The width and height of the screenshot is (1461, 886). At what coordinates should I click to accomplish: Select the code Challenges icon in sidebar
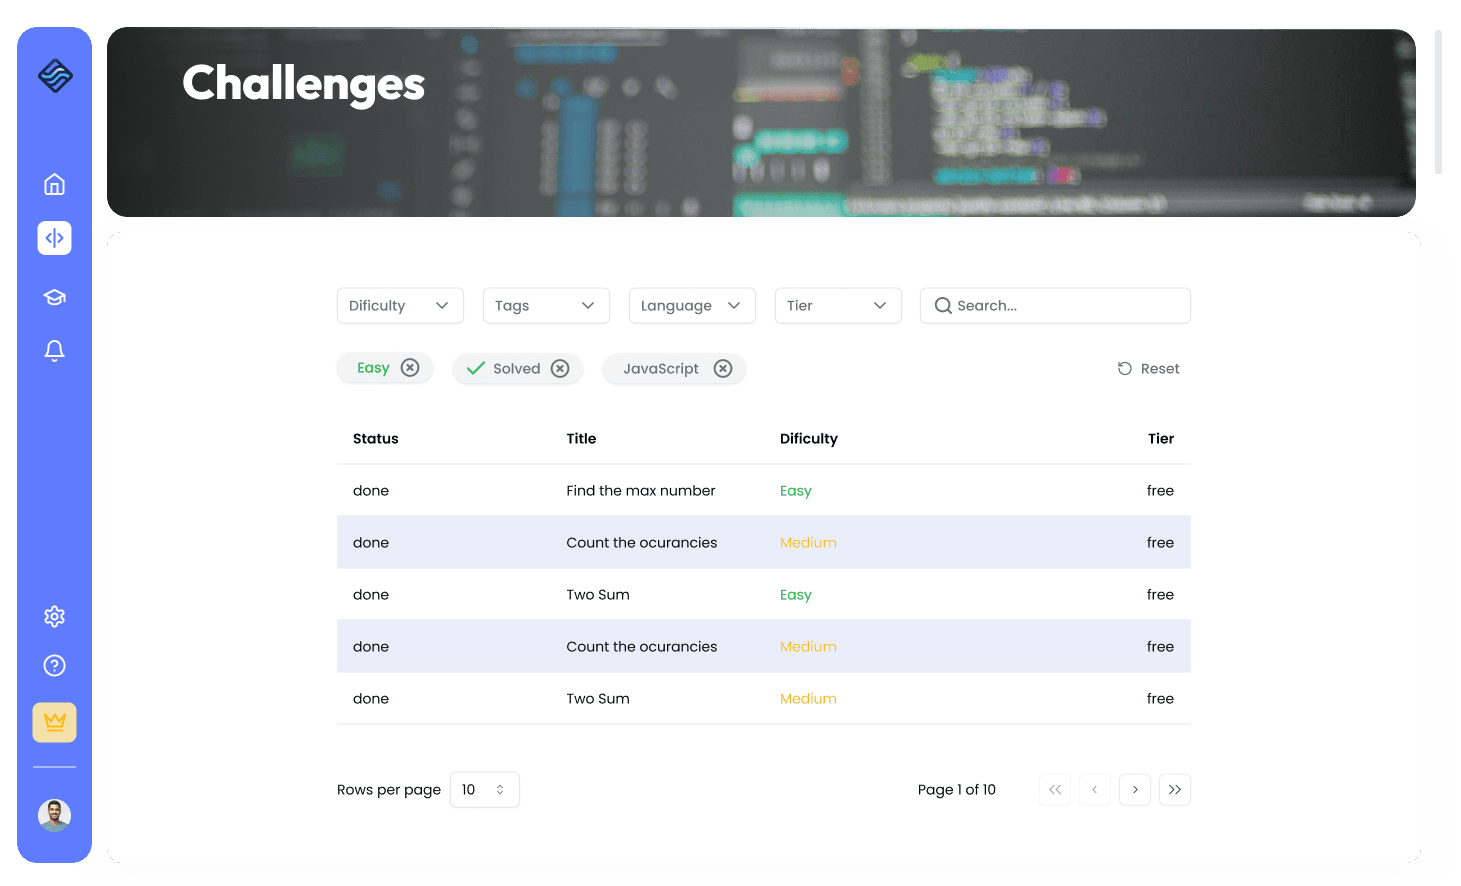click(54, 238)
